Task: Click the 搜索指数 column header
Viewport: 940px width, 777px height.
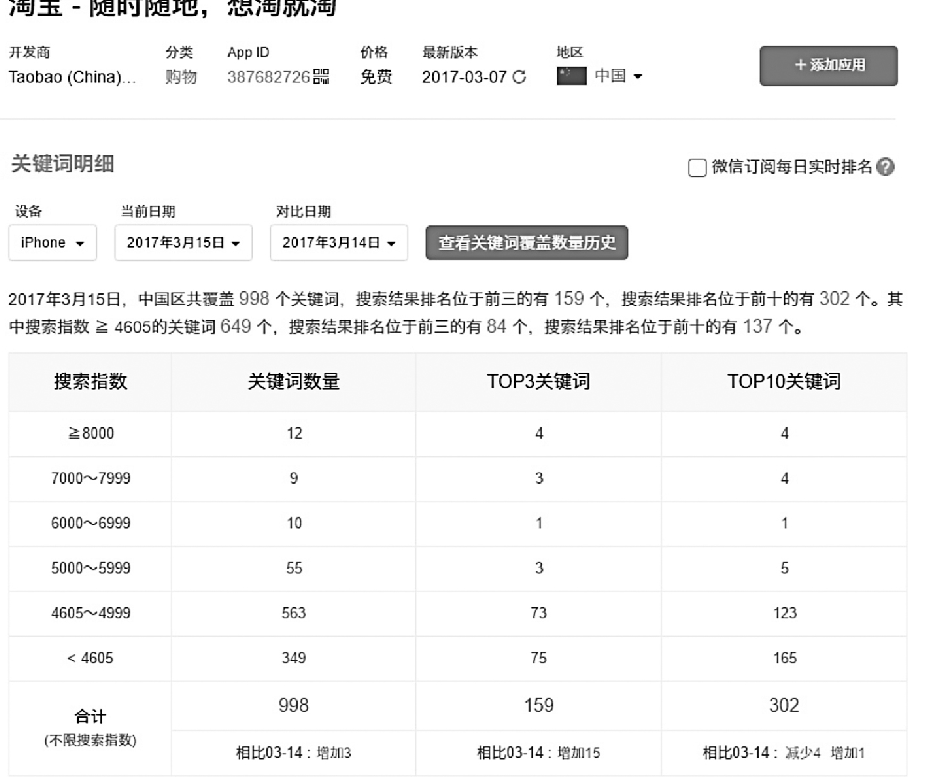Action: click(91, 381)
